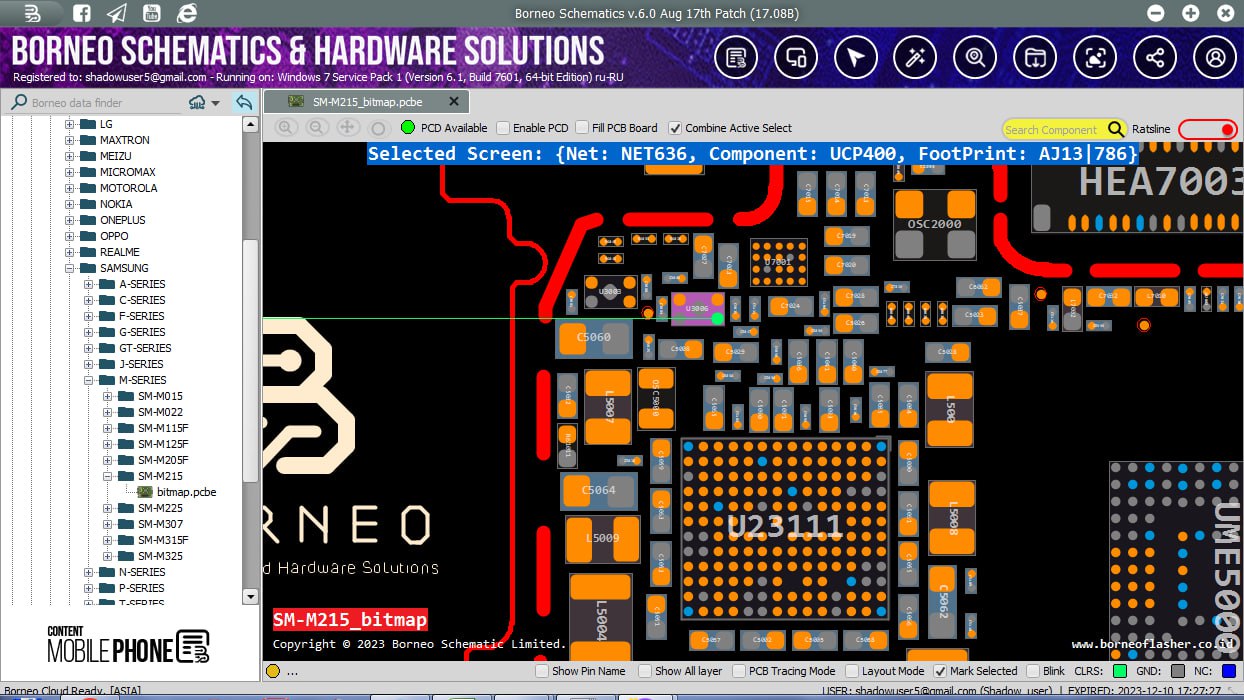Screen dimensions: 1244x700
Task: Click the devices screen tool icon
Action: tap(796, 58)
